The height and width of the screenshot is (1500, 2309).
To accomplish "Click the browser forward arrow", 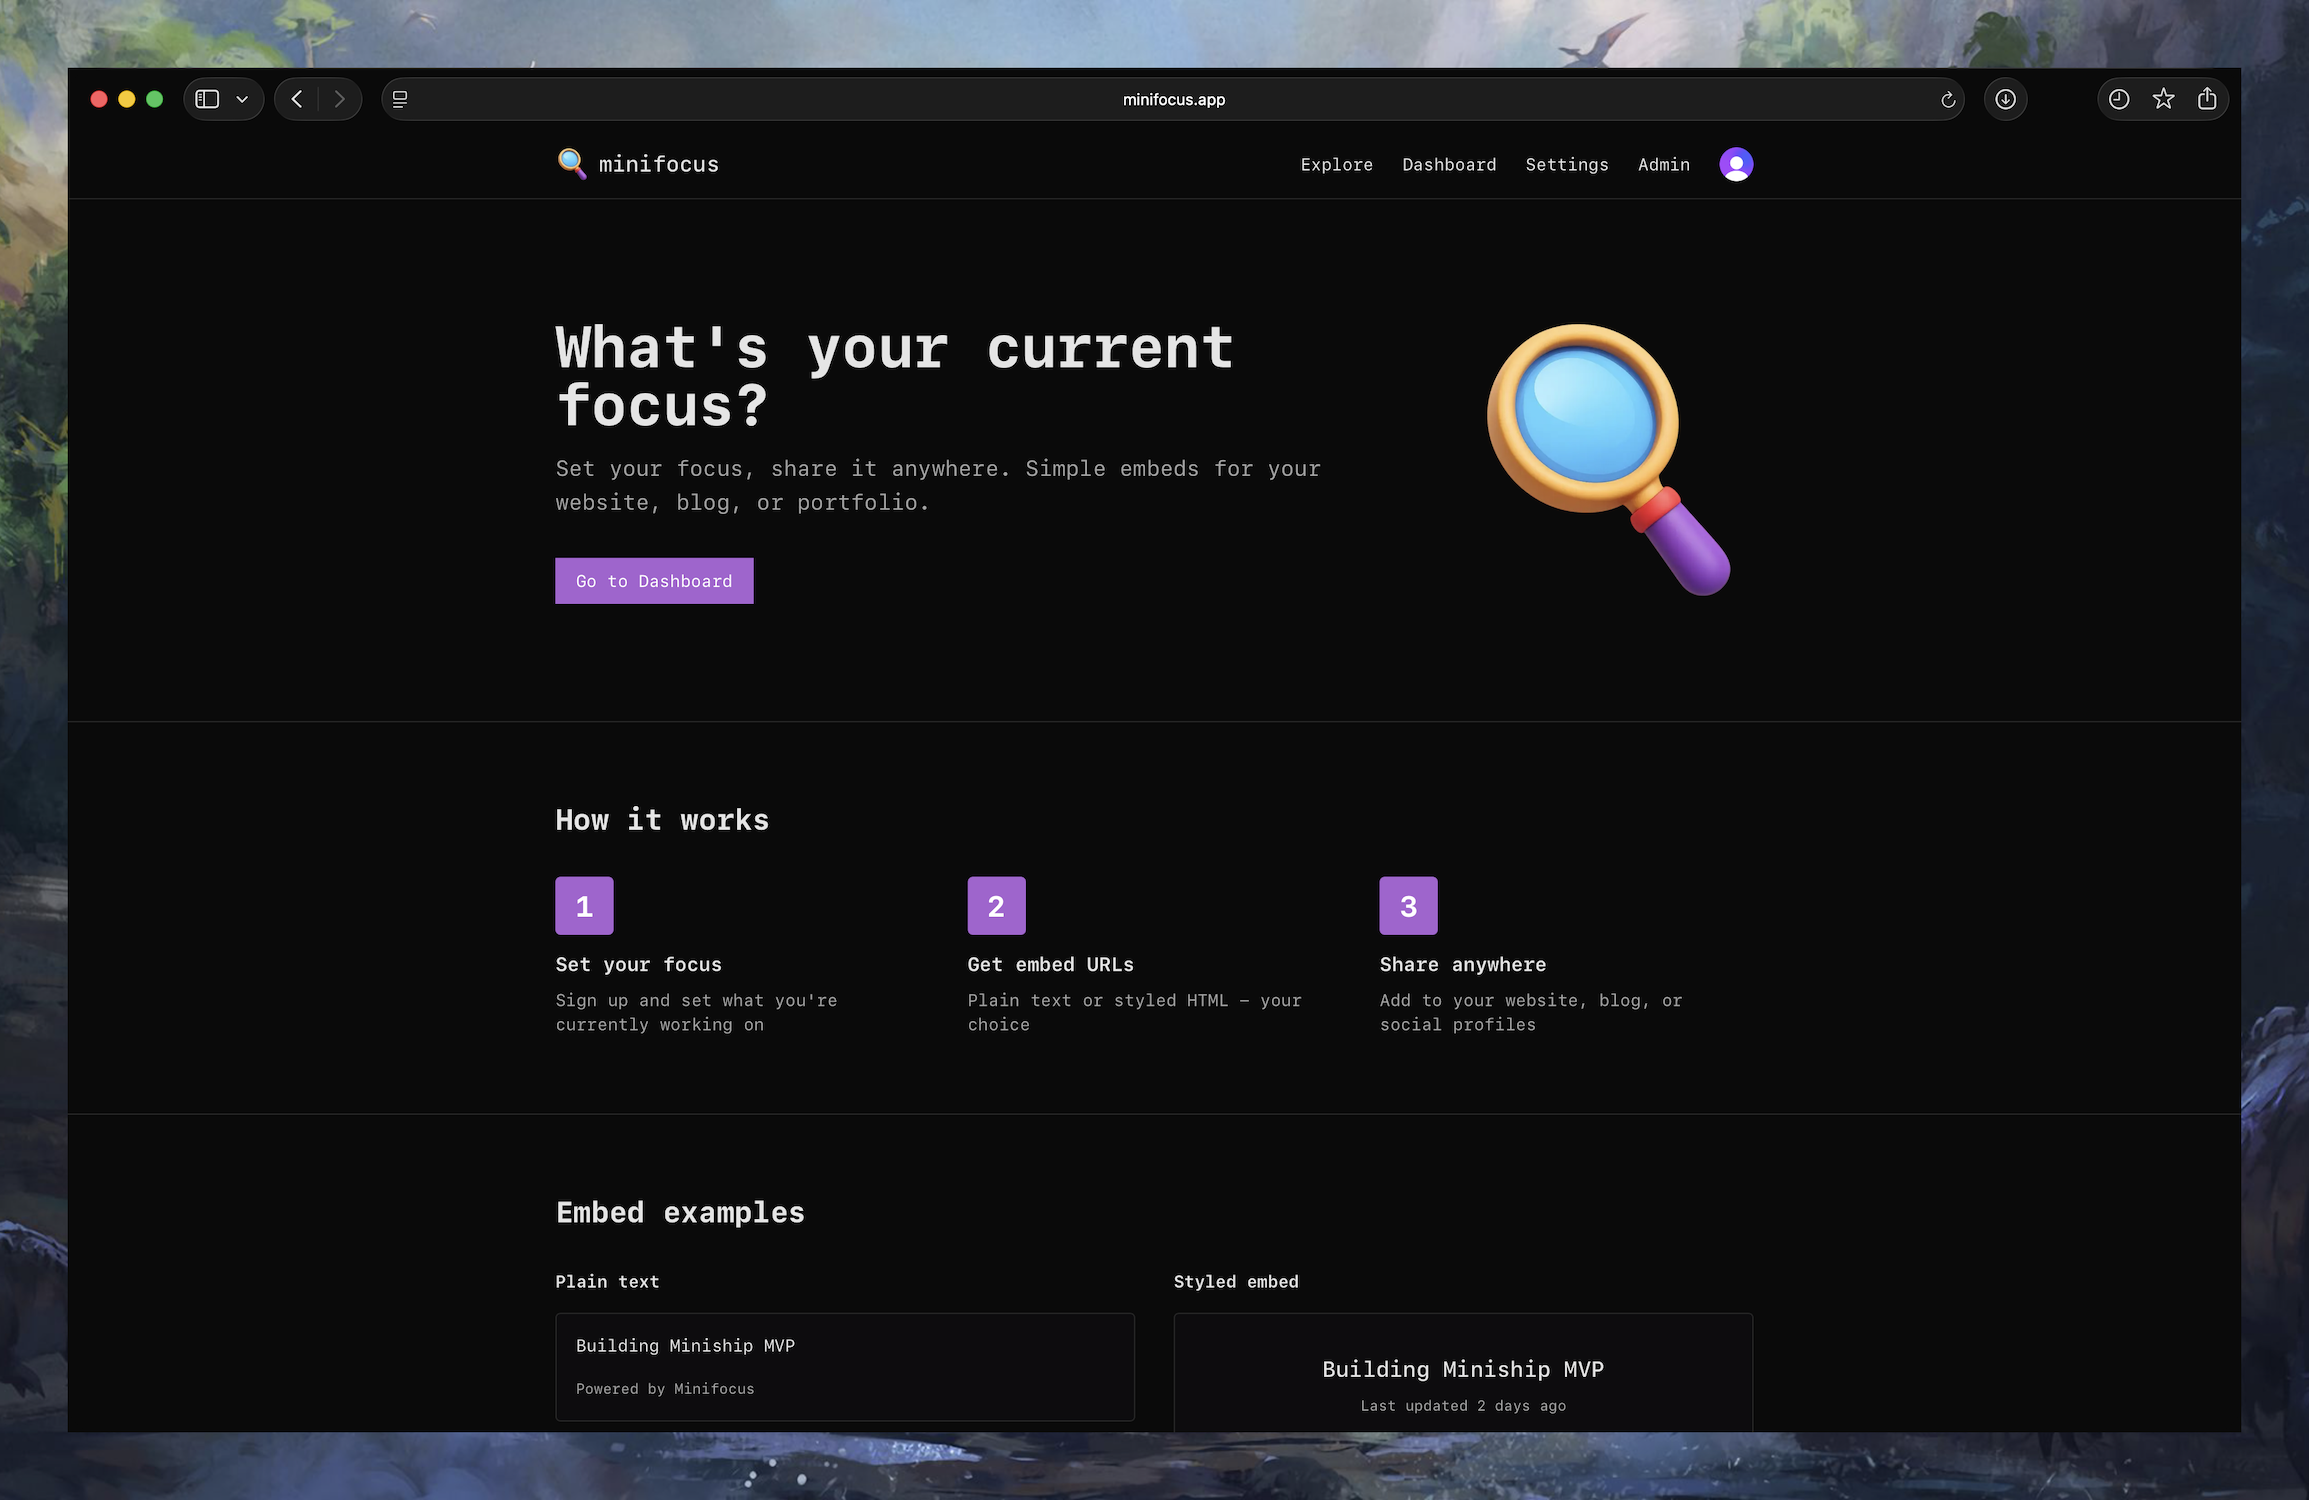I will pos(339,99).
